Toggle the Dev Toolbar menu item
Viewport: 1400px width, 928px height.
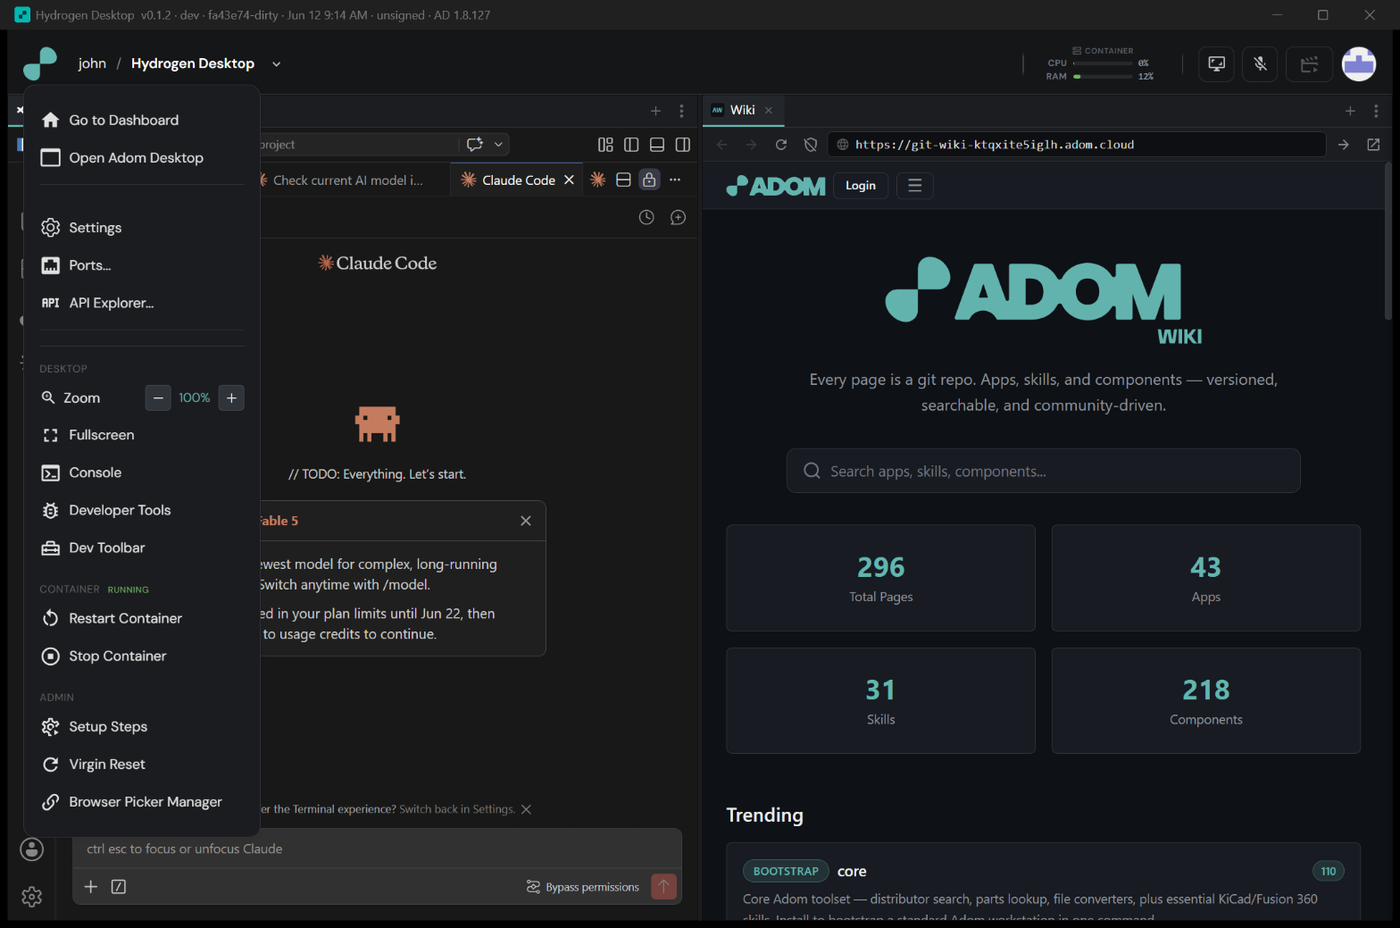coord(142,548)
